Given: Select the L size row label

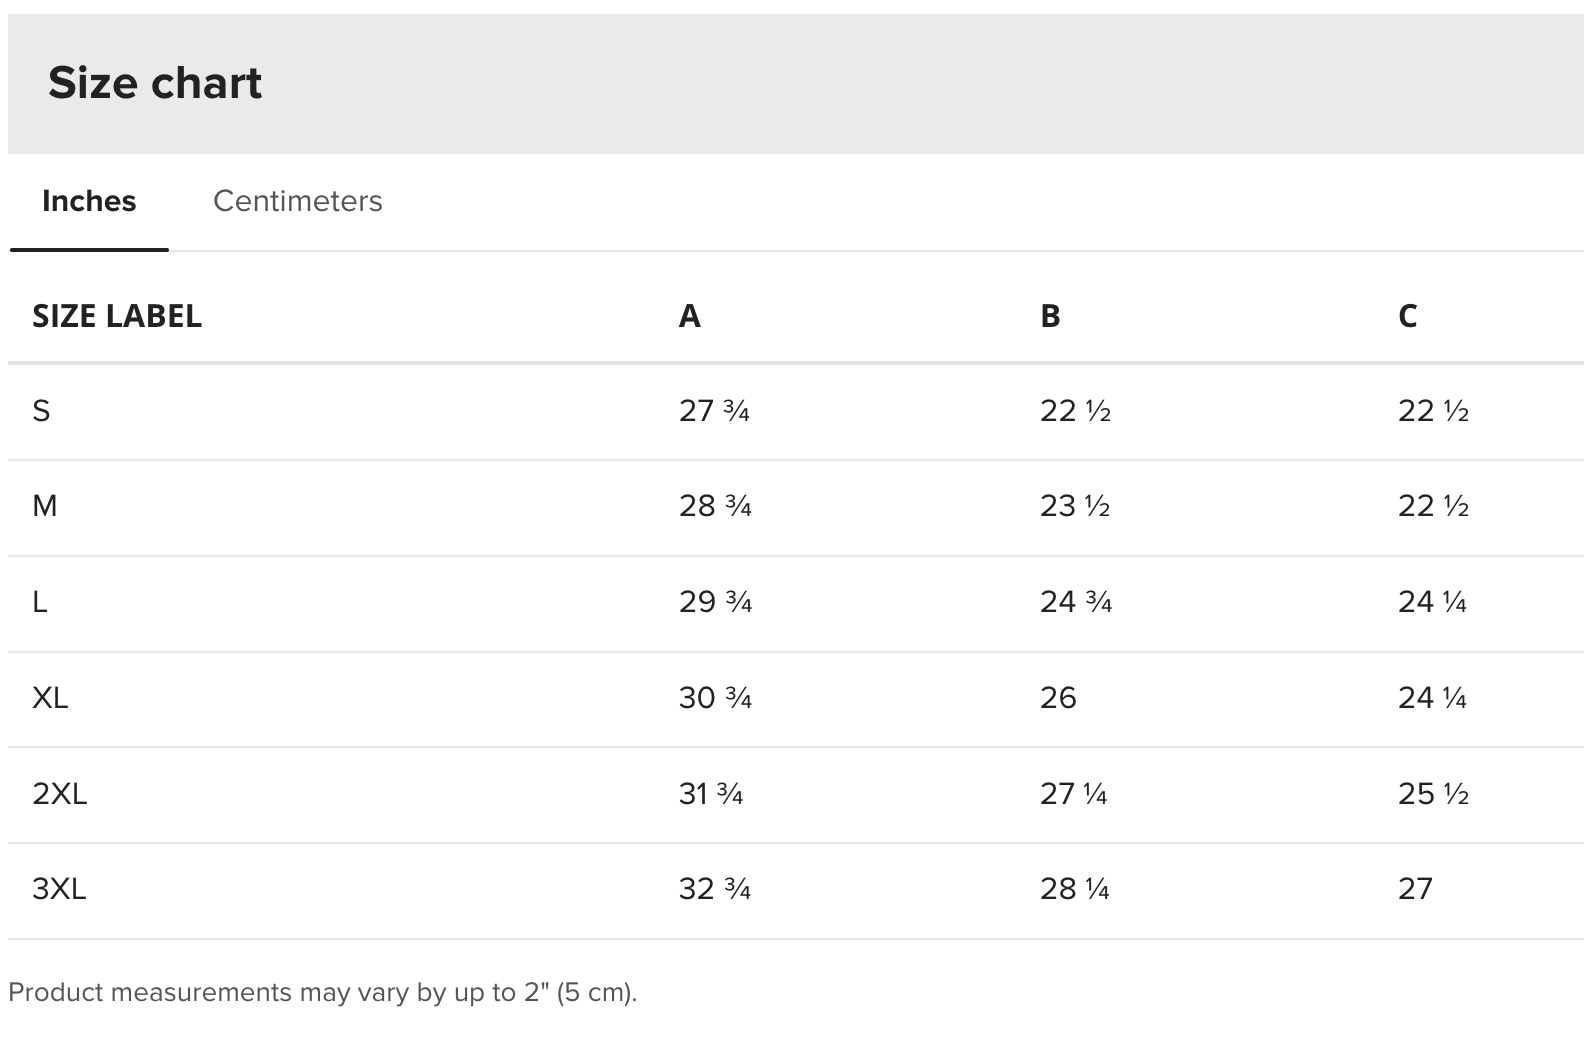Looking at the screenshot, I should (x=40, y=602).
